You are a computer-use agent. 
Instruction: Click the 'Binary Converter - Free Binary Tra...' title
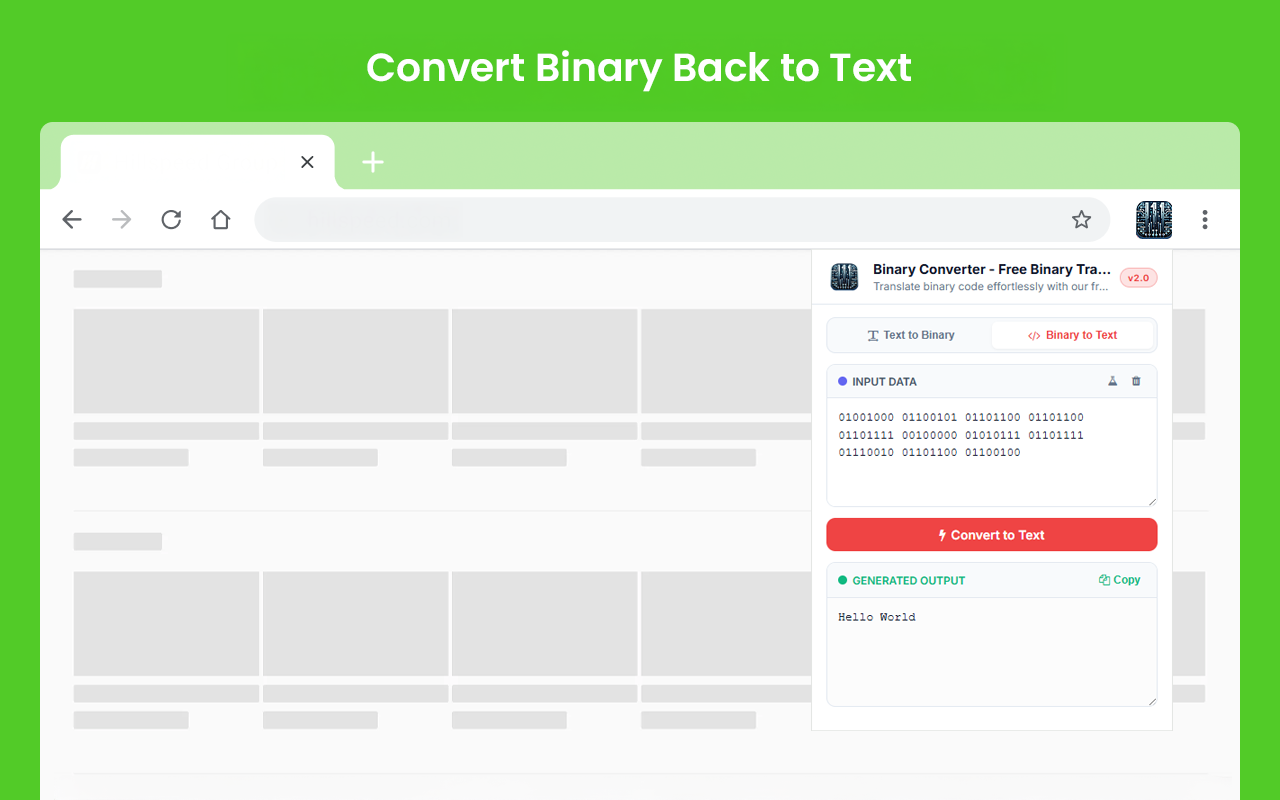[x=992, y=270]
